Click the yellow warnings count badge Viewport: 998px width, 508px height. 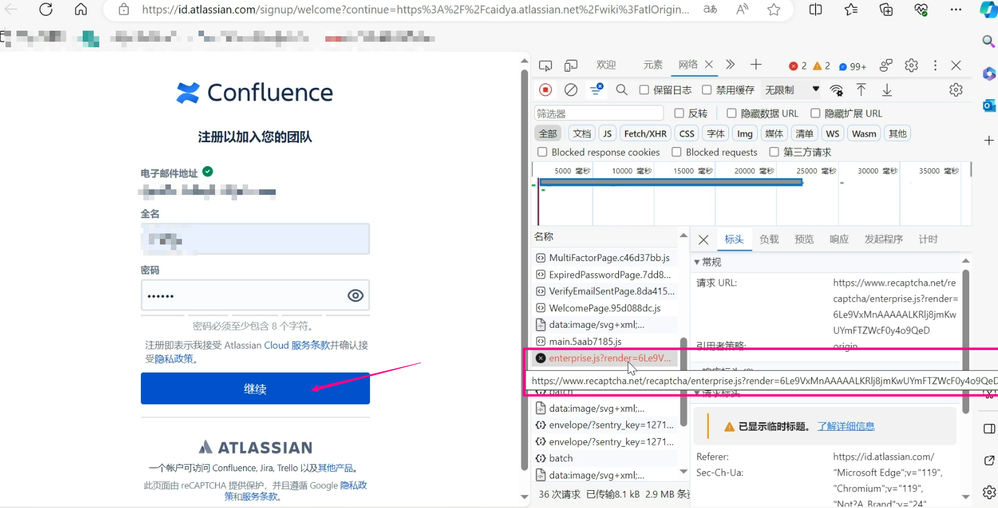[x=822, y=66]
